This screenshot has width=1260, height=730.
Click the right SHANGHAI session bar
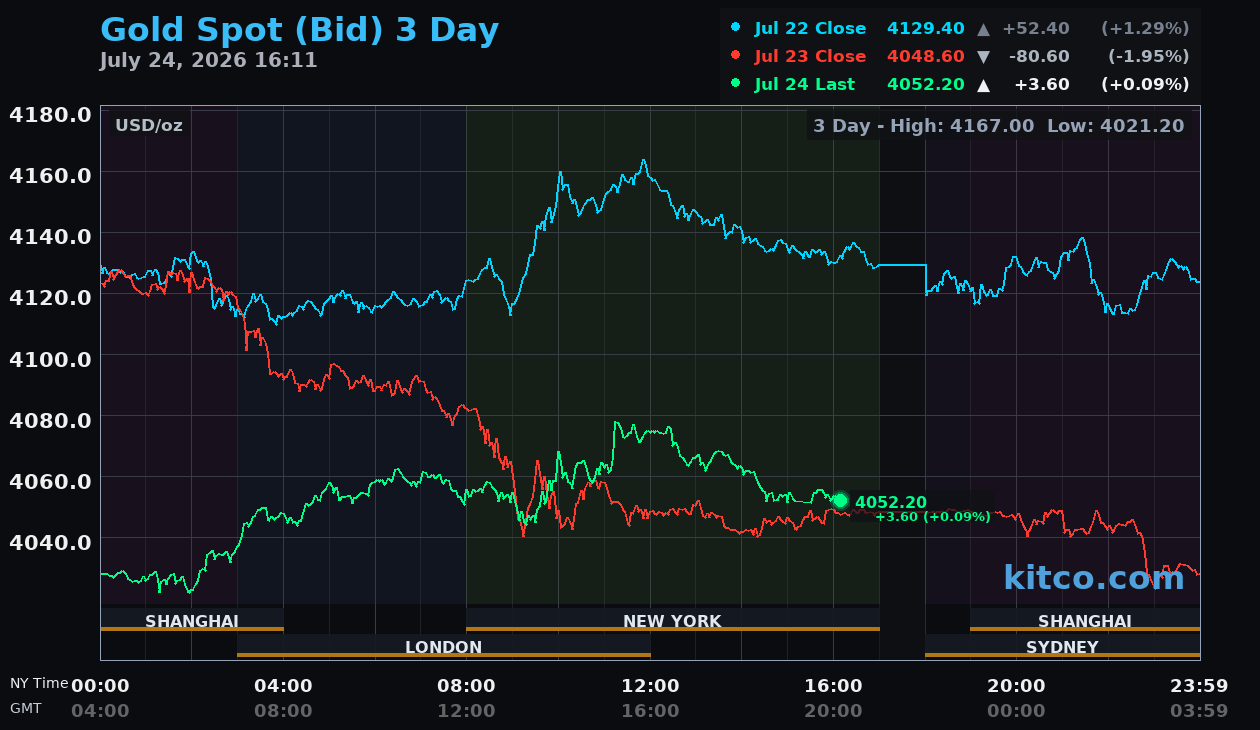(x=1085, y=620)
